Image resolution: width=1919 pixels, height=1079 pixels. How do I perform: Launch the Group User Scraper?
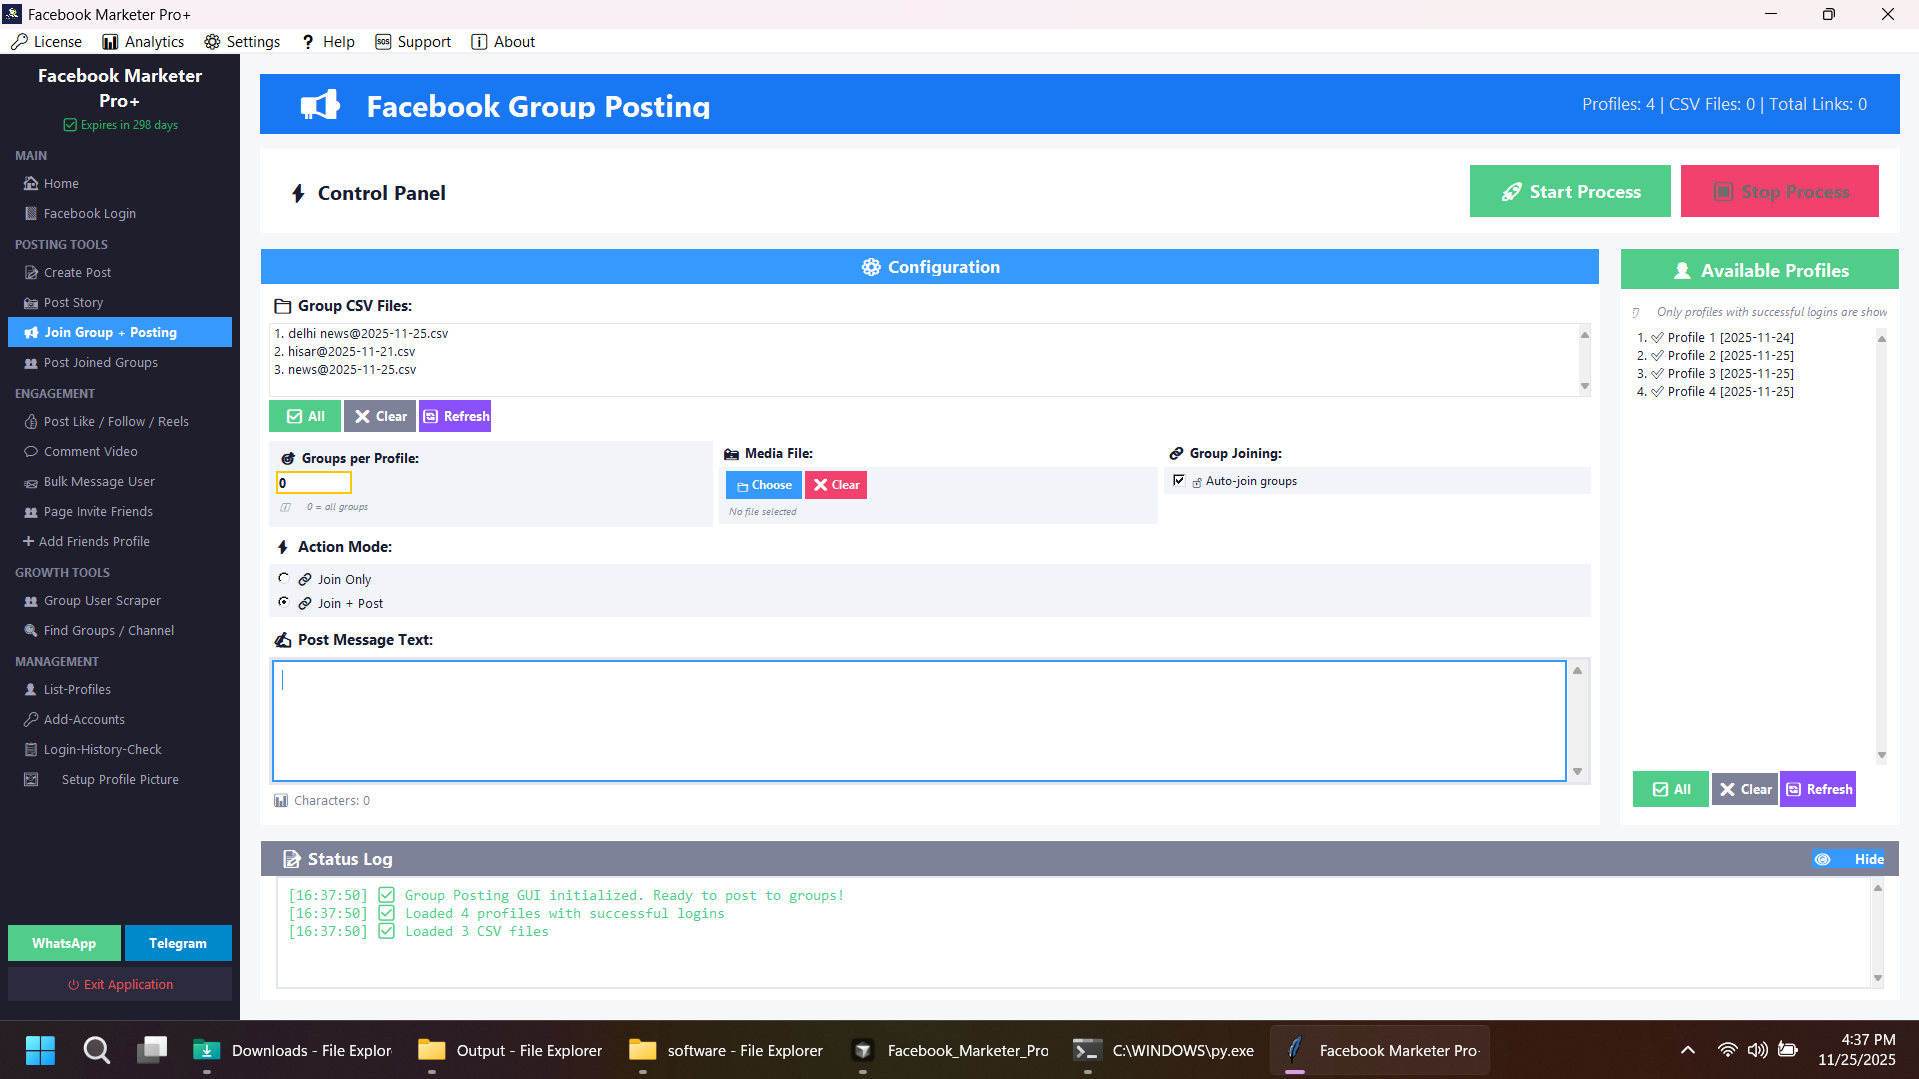tap(101, 600)
